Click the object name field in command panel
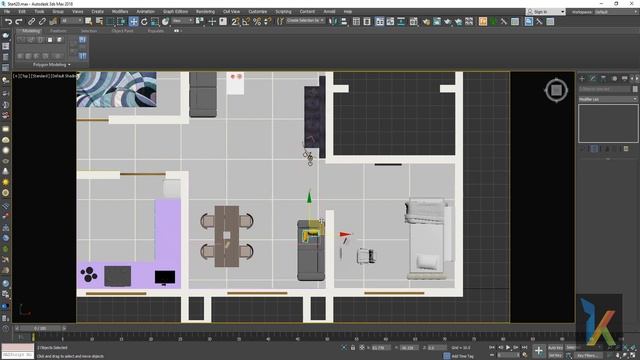The height and width of the screenshot is (360, 640). [x=605, y=89]
